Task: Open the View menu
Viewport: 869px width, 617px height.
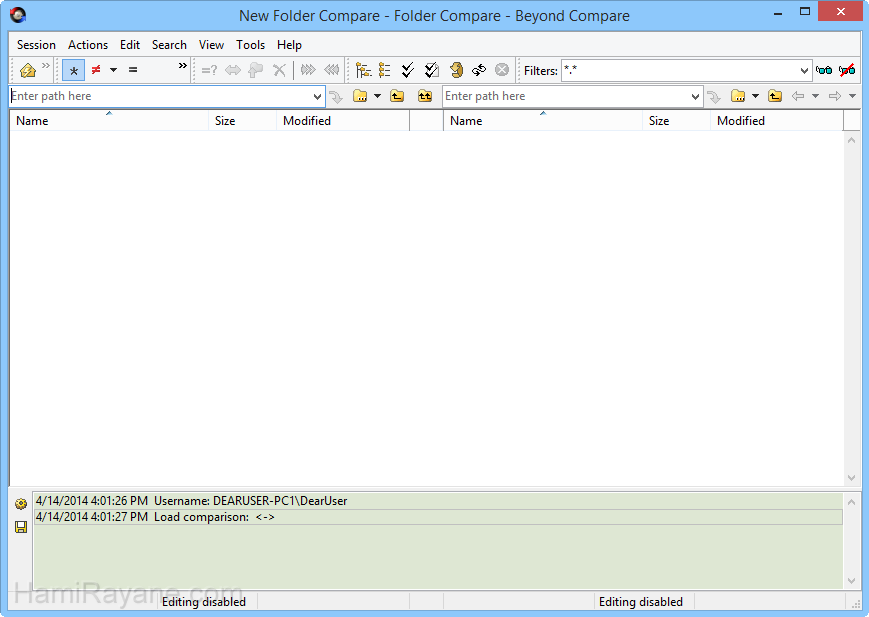Action: click(211, 45)
